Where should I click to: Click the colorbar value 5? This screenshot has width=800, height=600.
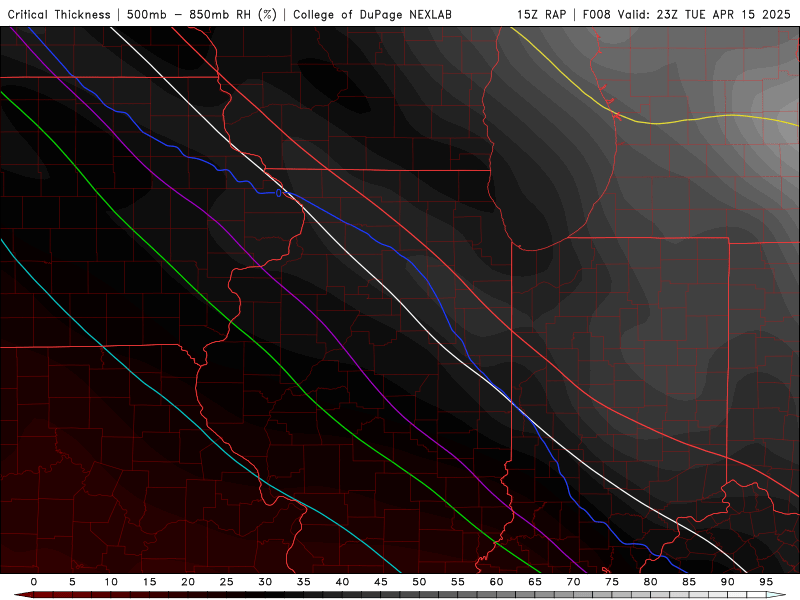click(72, 582)
